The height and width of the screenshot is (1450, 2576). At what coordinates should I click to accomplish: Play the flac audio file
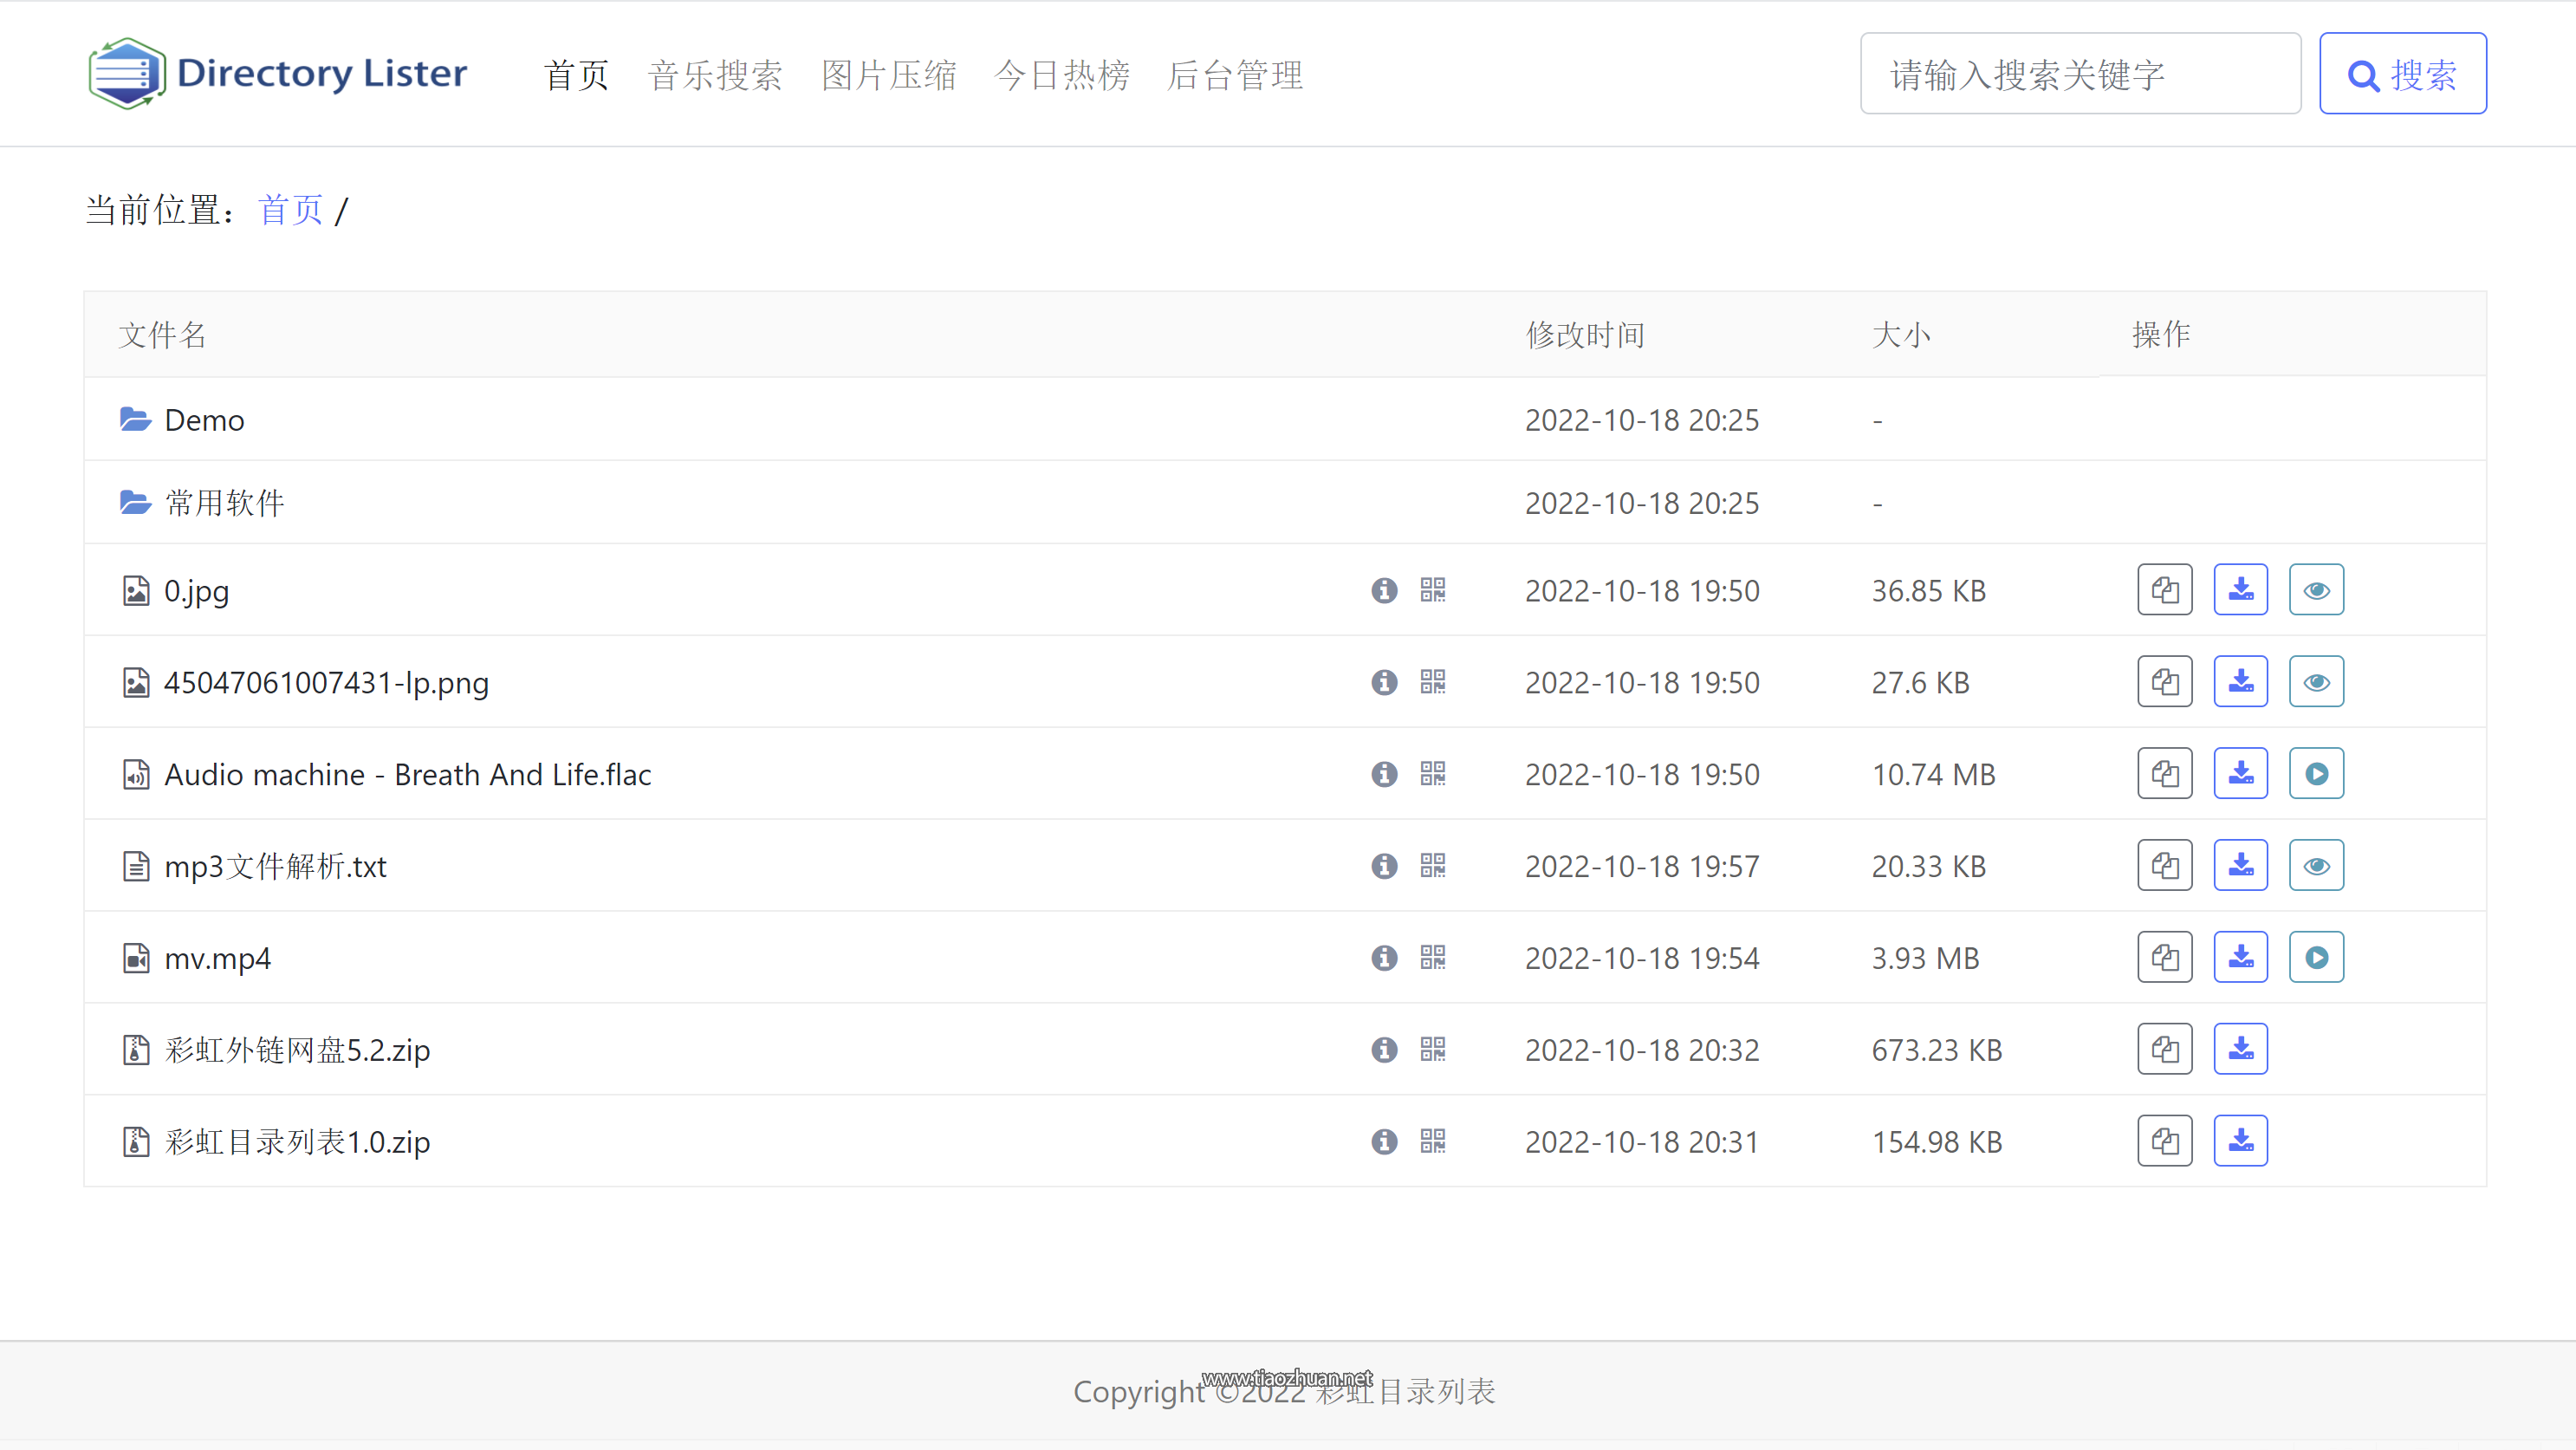click(2316, 774)
